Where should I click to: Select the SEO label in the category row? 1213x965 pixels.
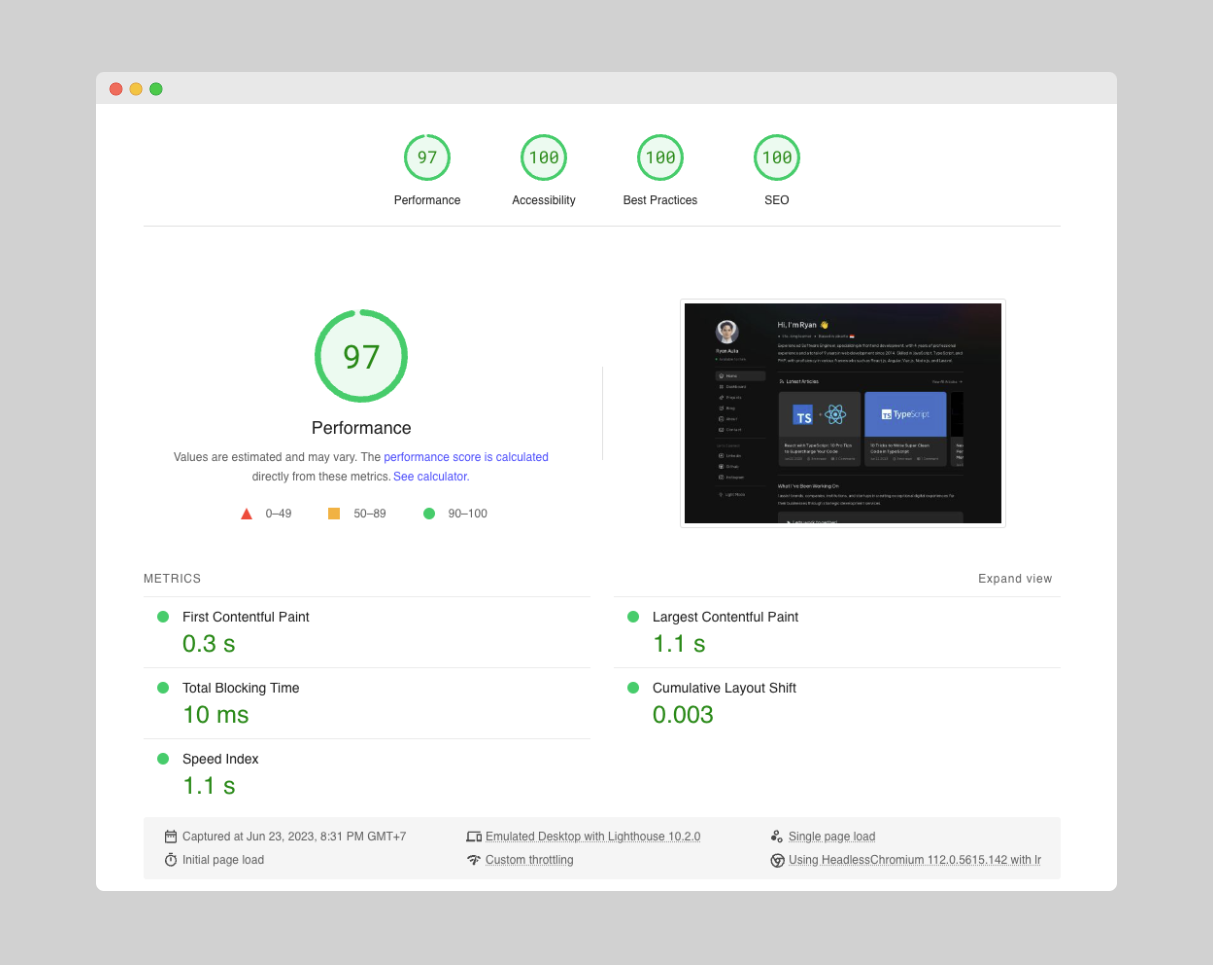(777, 200)
